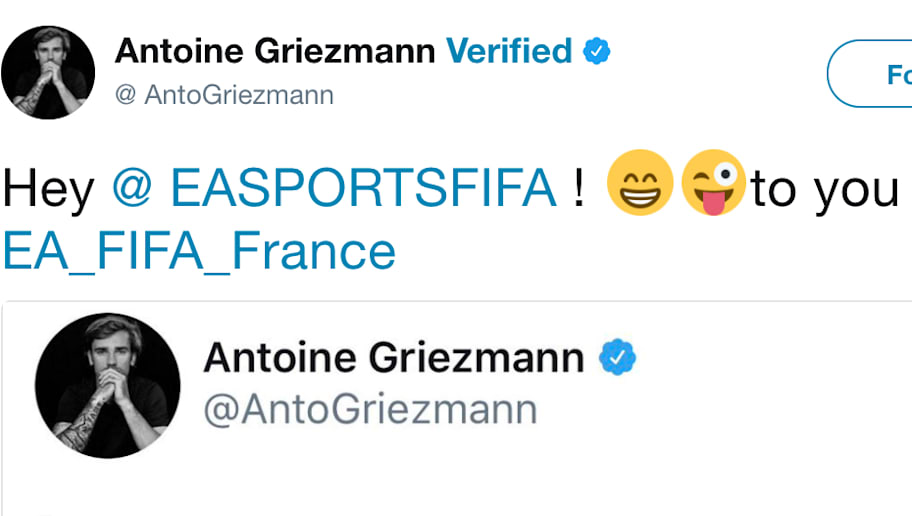
Task: Click the verified badge in the quoted tweet
Action: click(x=618, y=357)
